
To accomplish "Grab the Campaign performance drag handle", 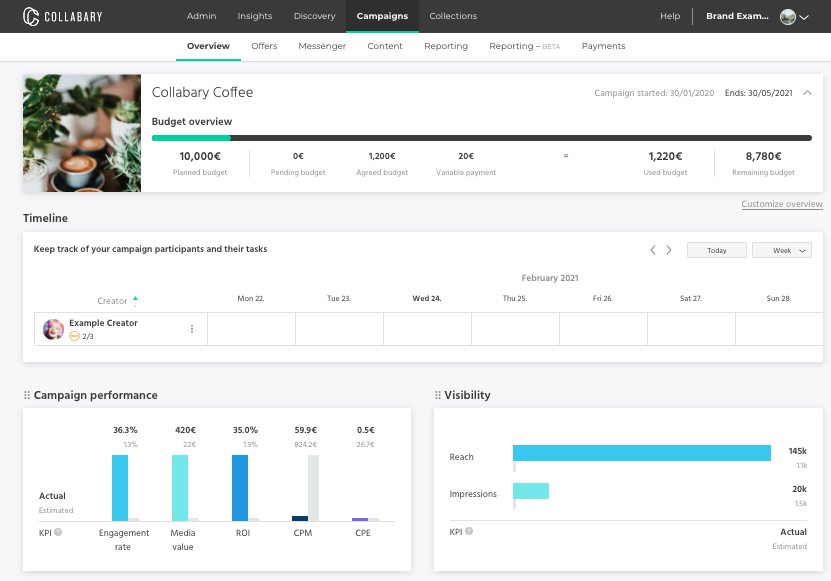I will (x=26, y=395).
